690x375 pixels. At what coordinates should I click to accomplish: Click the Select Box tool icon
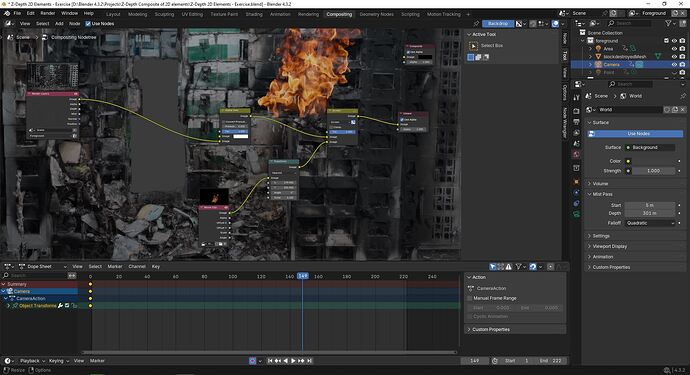(473, 45)
